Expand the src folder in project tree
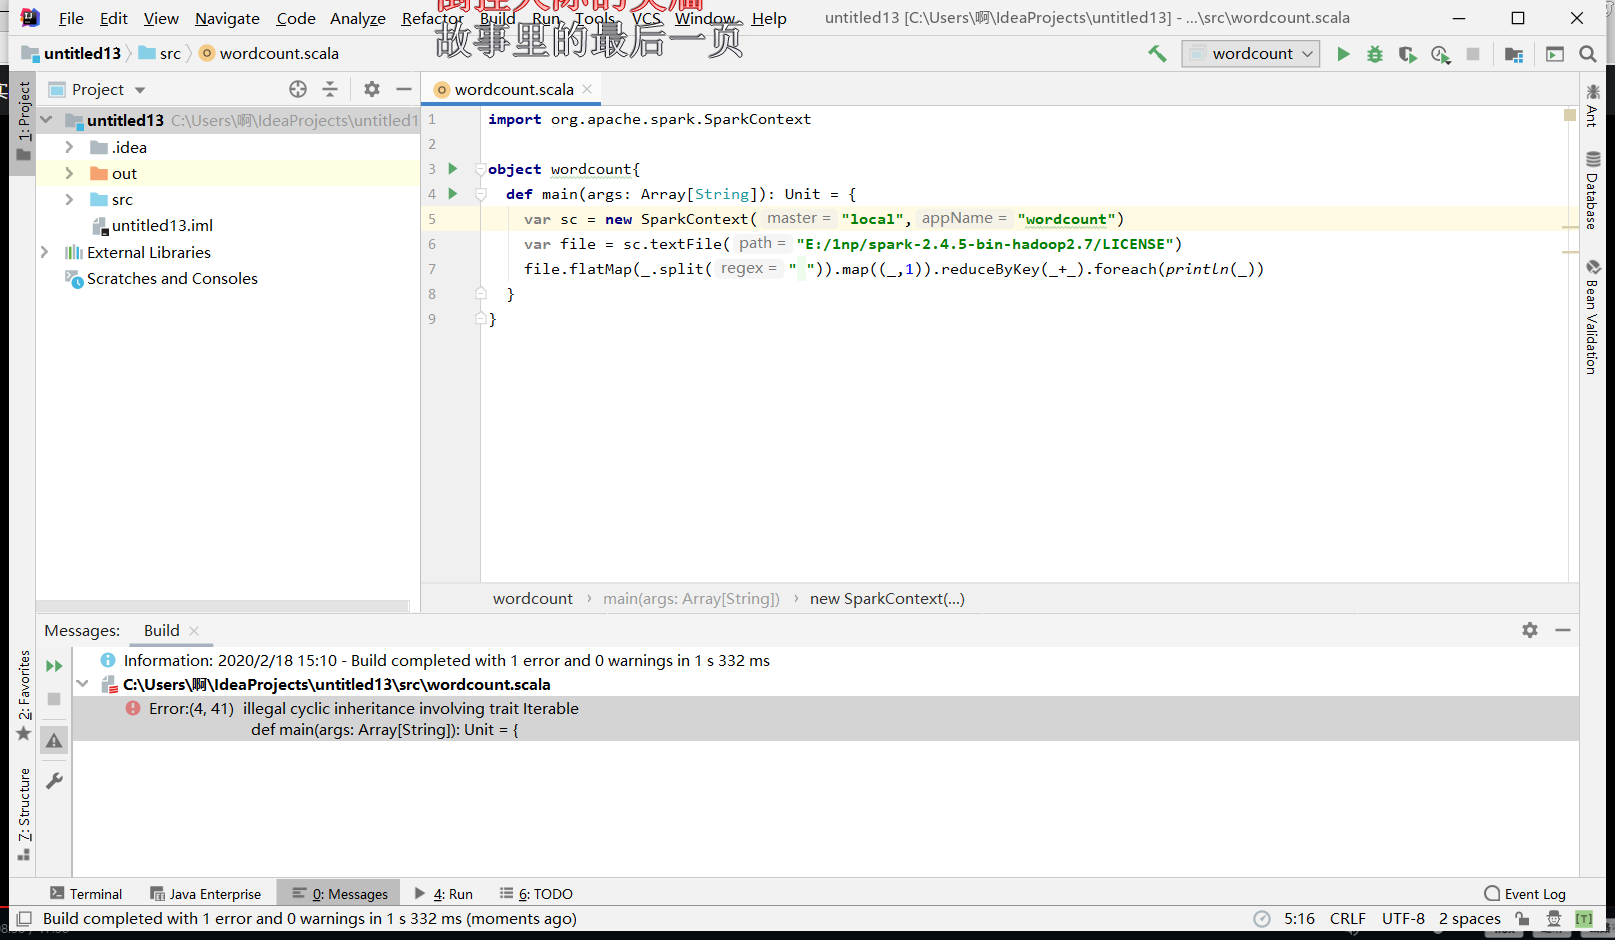Image resolution: width=1615 pixels, height=940 pixels. point(69,199)
